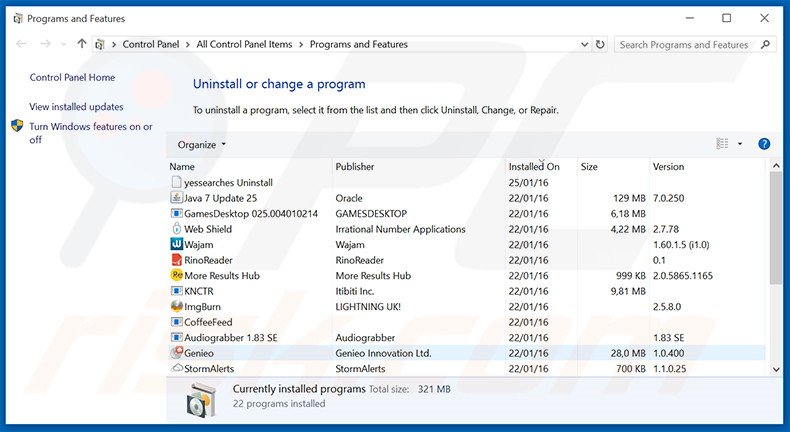Image resolution: width=790 pixels, height=432 pixels.
Task: Select the Web Shield entry name
Action: coord(208,229)
